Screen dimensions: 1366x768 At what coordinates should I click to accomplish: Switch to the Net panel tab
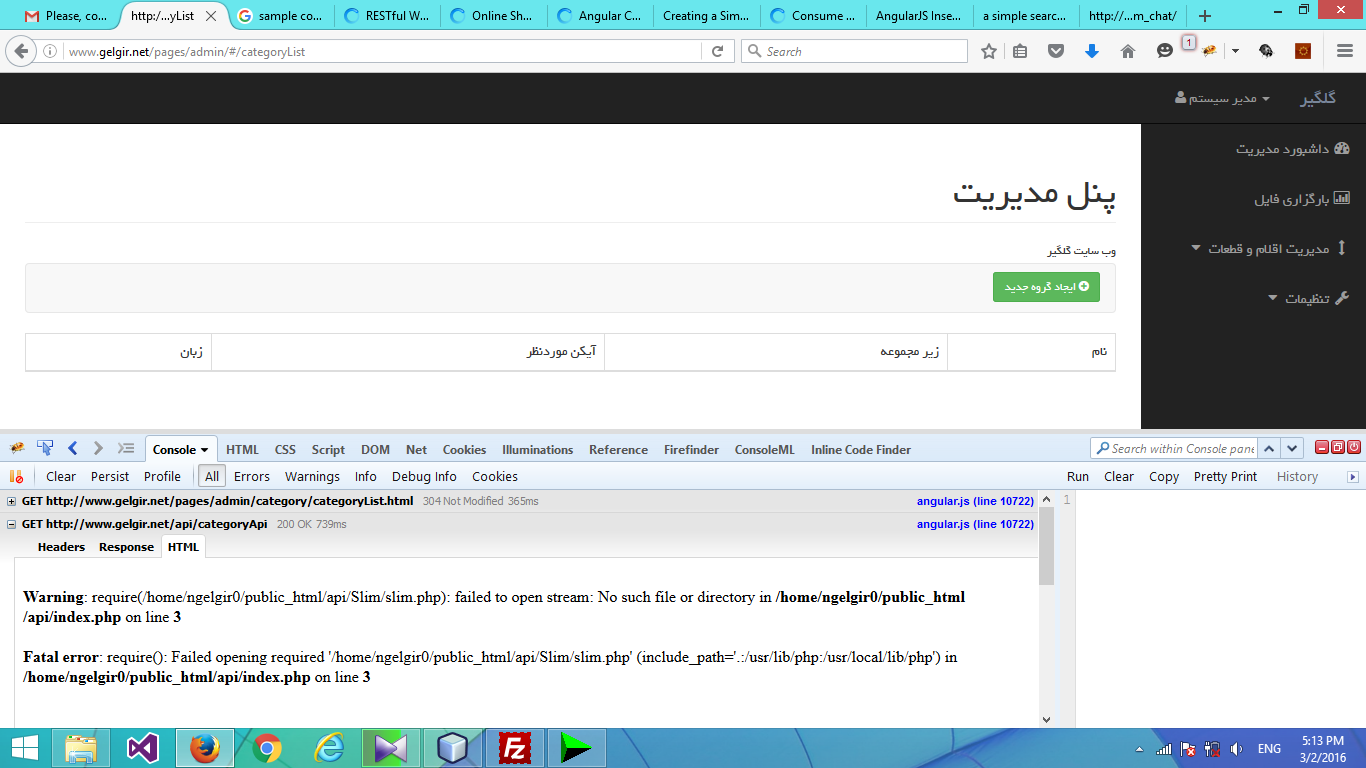click(x=416, y=450)
